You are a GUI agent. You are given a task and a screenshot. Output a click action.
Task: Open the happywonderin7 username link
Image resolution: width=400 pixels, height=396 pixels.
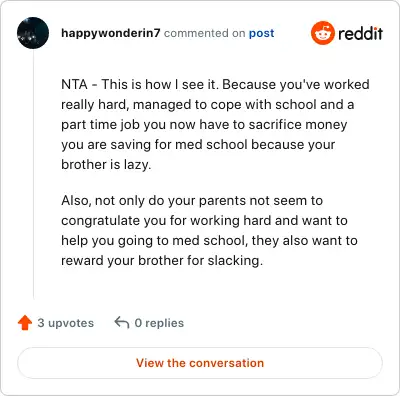pyautogui.click(x=111, y=33)
